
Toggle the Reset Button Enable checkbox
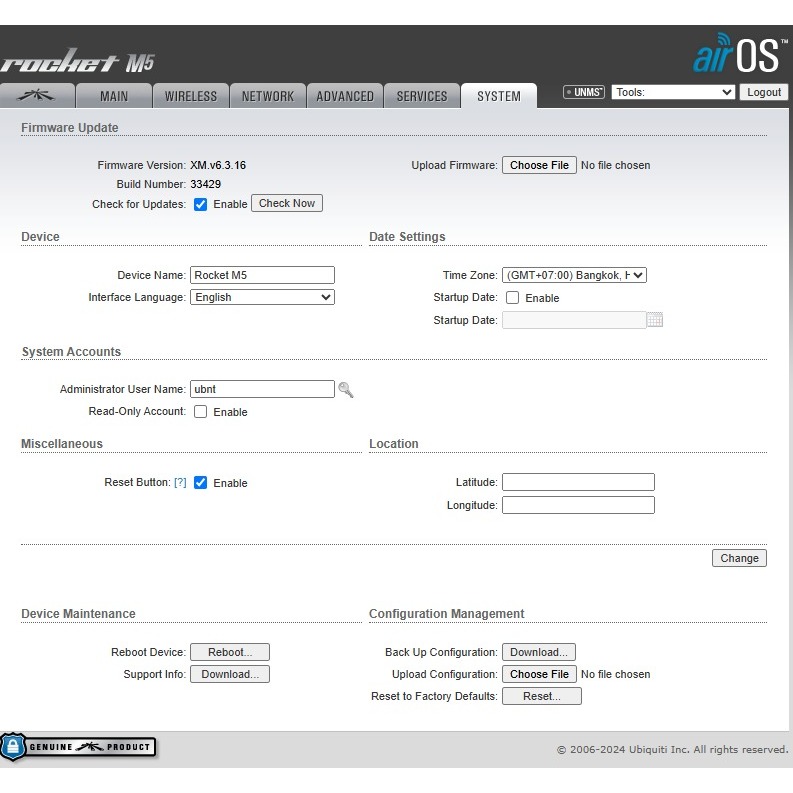[x=201, y=483]
